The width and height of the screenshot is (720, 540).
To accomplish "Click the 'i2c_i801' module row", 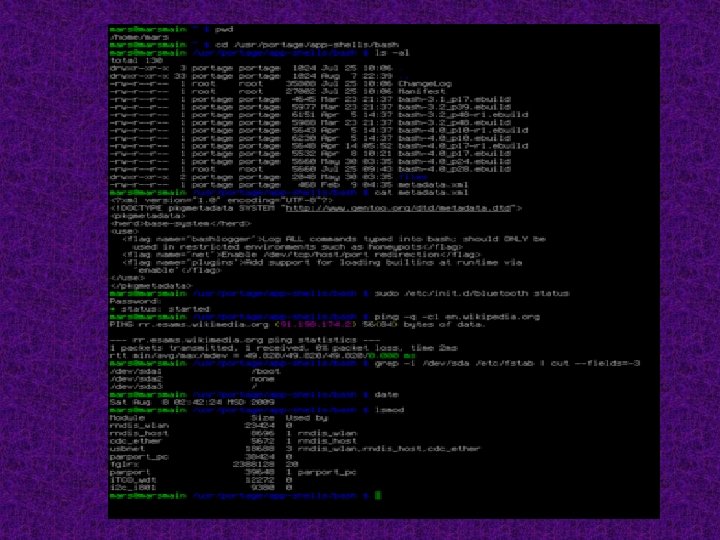I will (x=201, y=488).
